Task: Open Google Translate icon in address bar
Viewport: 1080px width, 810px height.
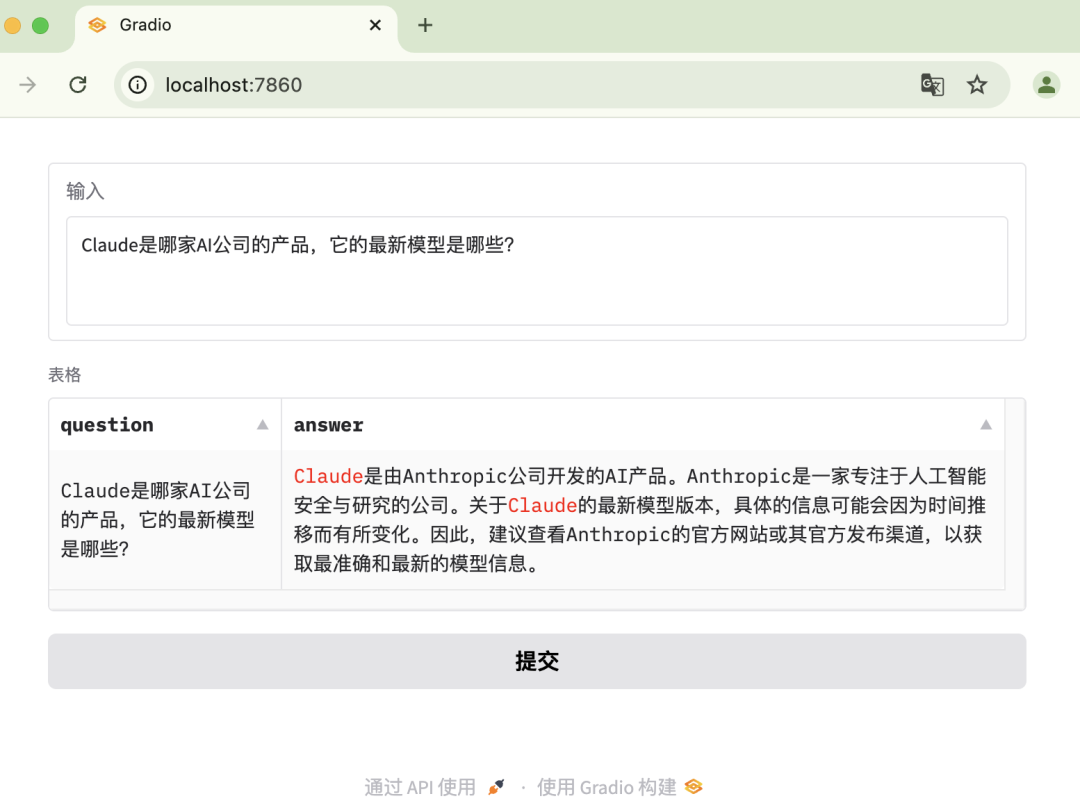Action: [x=932, y=86]
